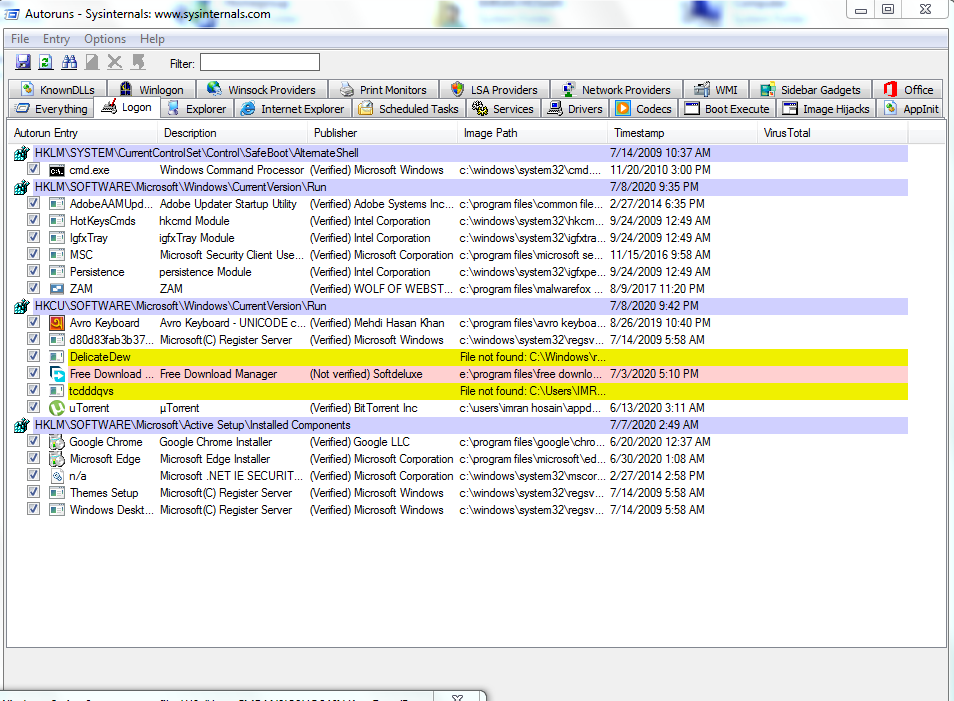Sort by VirusTotal column header
954x701 pixels.
coord(833,133)
